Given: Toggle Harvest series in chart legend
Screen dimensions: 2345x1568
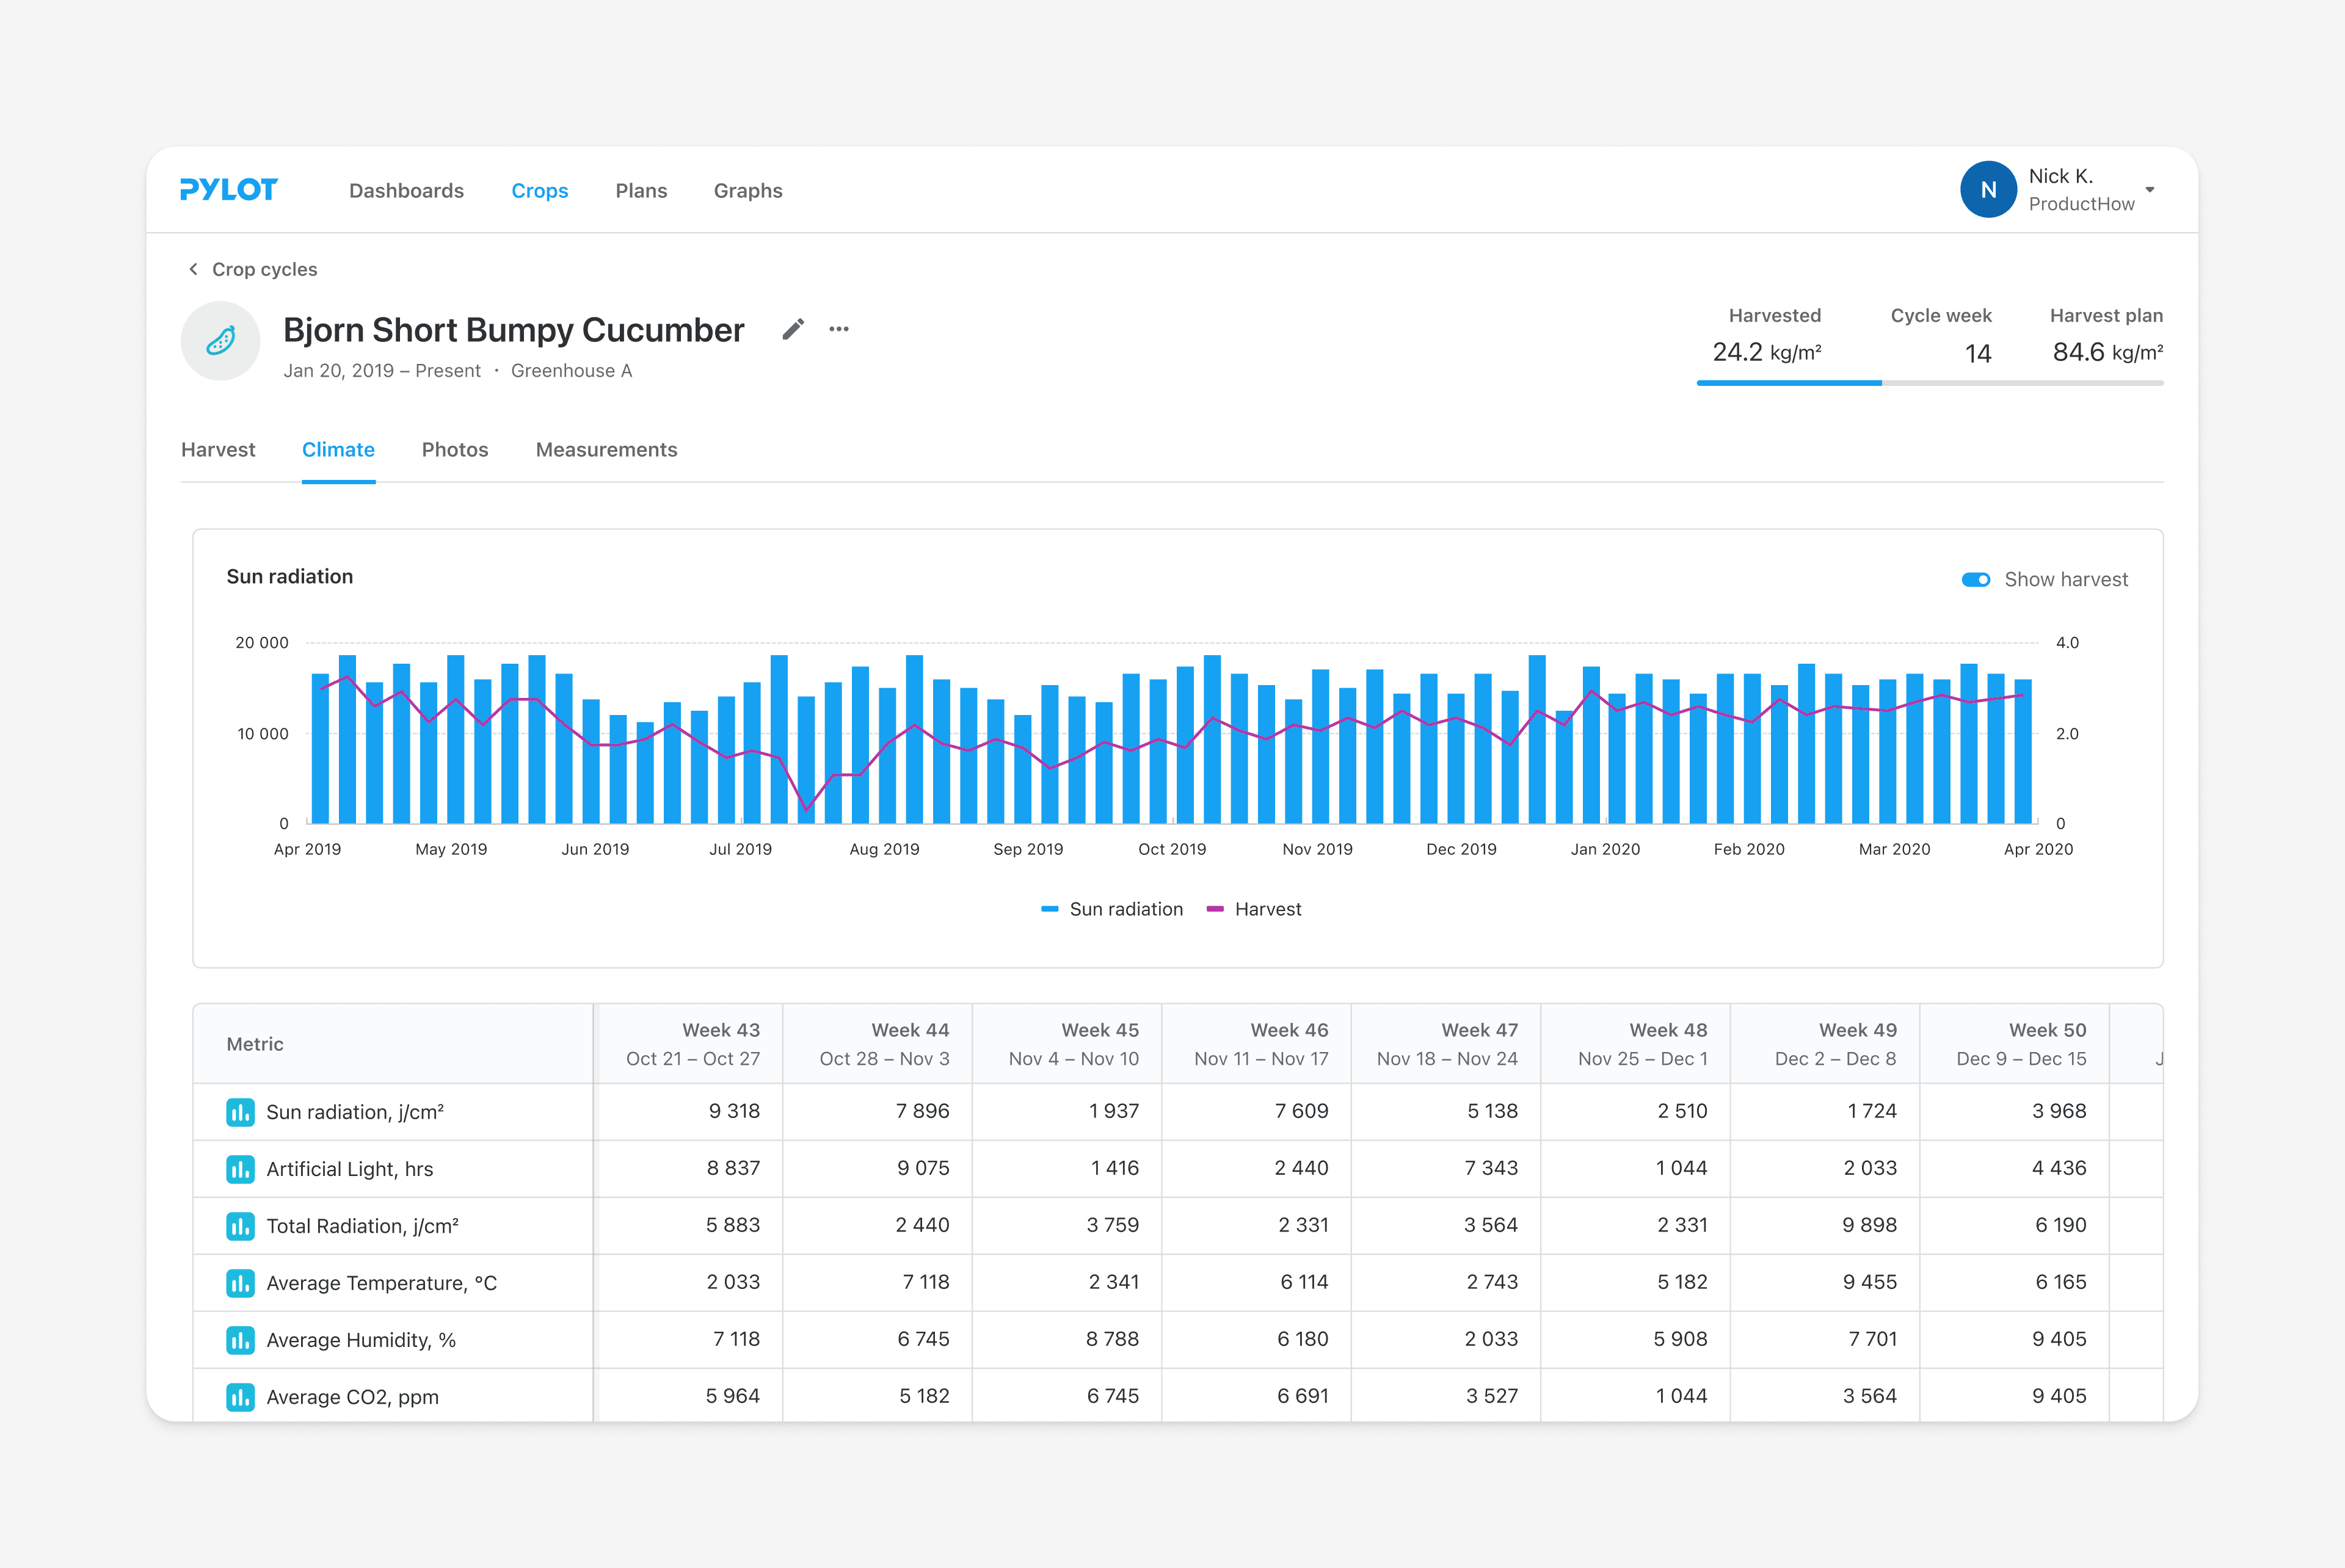Looking at the screenshot, I should pyautogui.click(x=1254, y=909).
